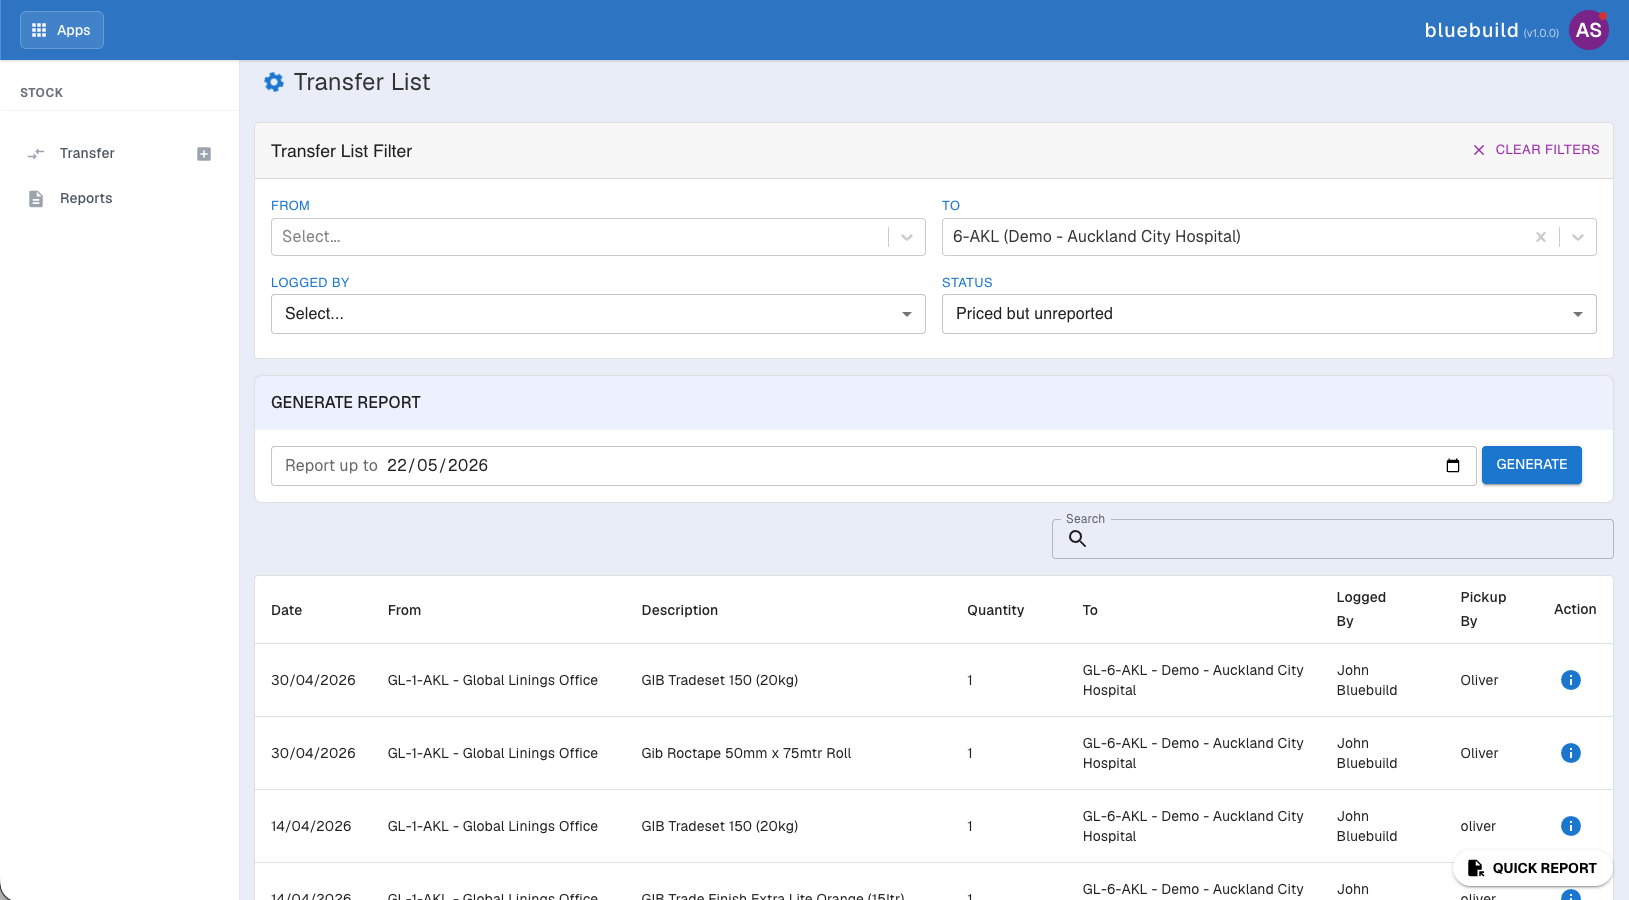1629x900 pixels.
Task: Click the Pickup By column header
Action: click(1483, 609)
